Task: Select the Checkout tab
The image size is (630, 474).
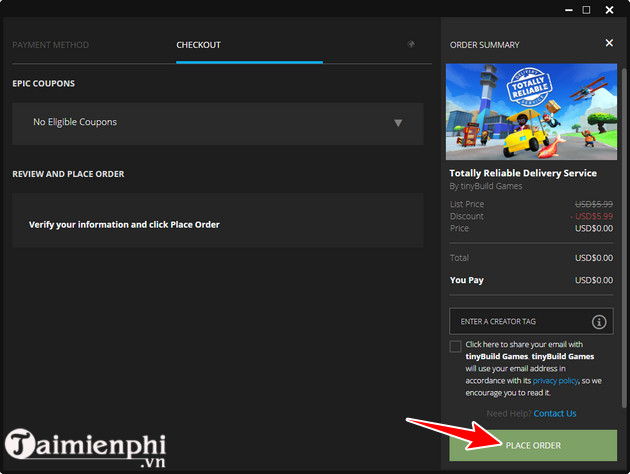Action: click(x=198, y=45)
